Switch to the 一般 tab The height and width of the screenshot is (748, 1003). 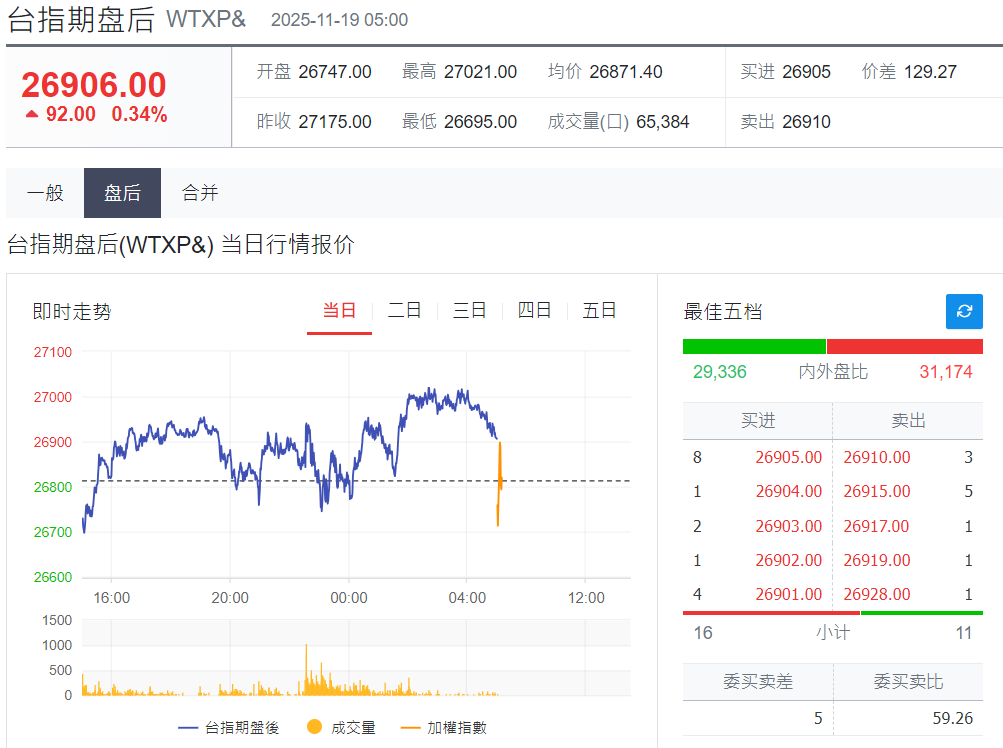tap(44, 193)
